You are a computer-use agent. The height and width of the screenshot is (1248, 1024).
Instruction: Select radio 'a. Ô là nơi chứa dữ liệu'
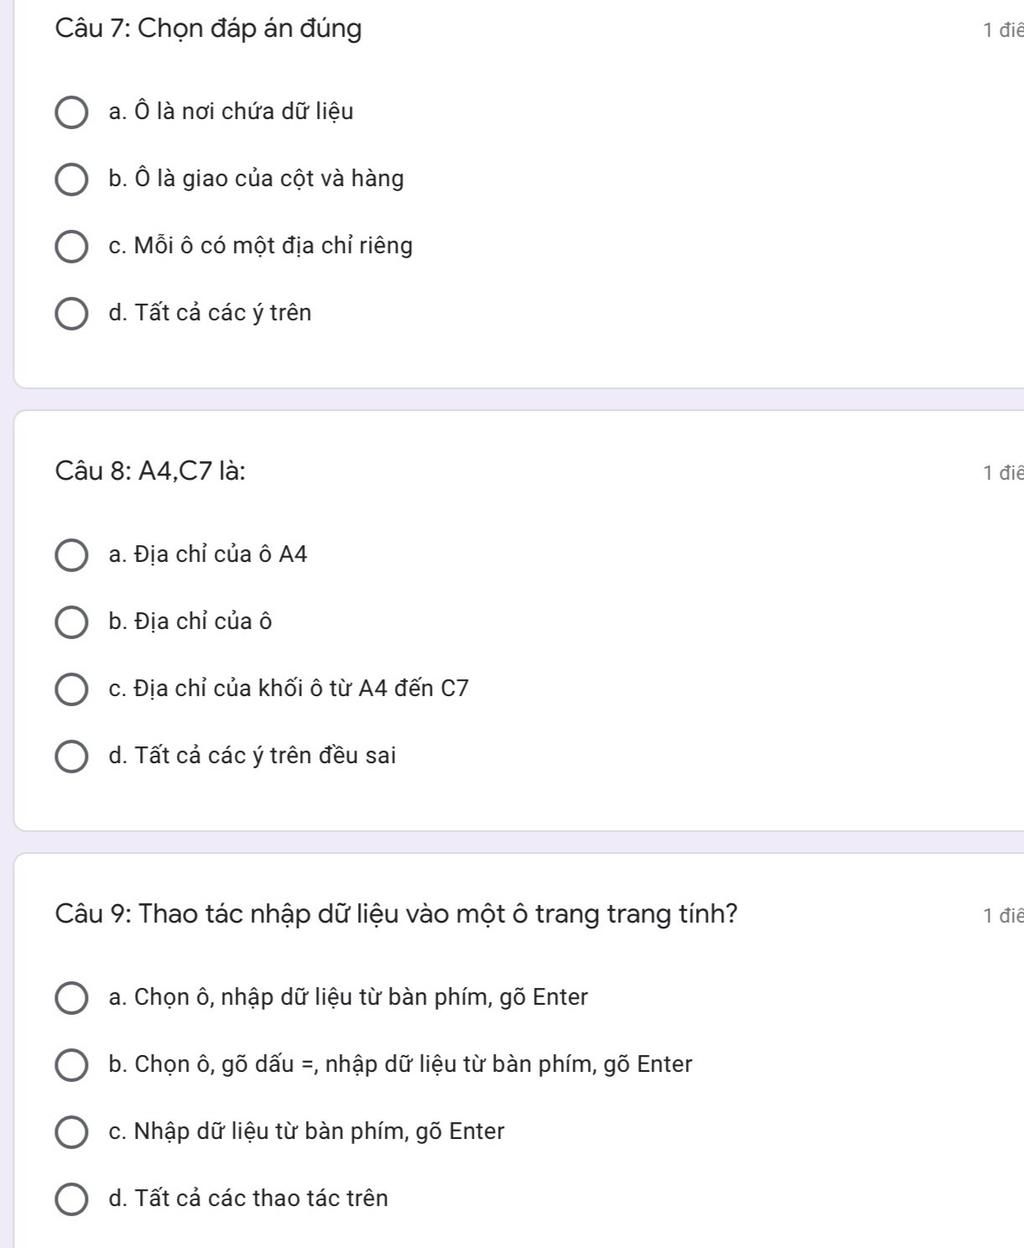[70, 112]
